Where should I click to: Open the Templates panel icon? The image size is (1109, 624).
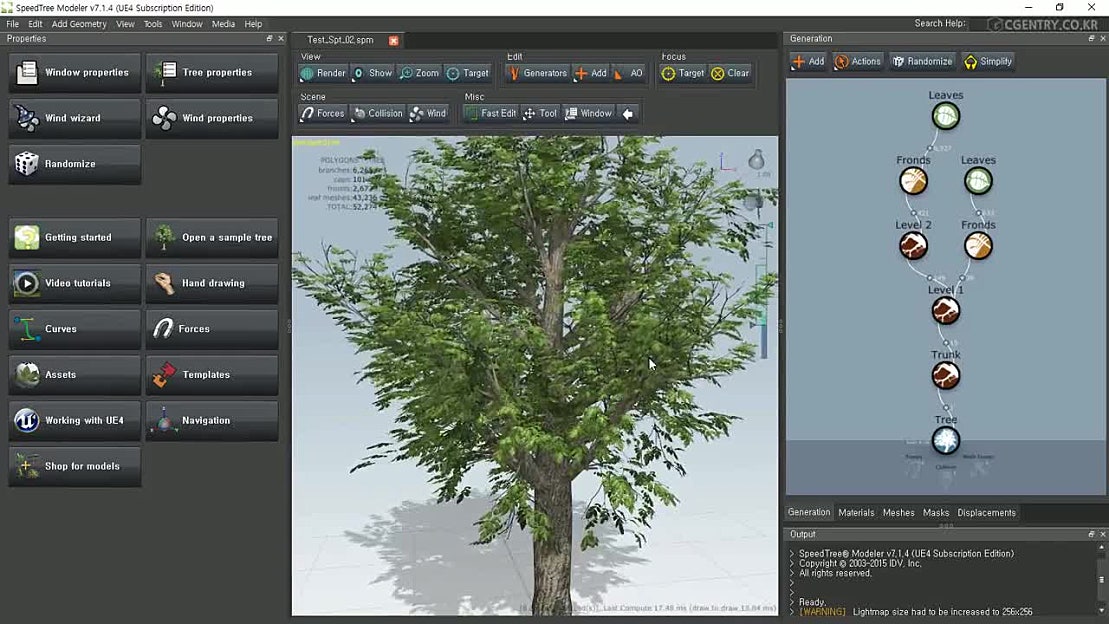212,375
